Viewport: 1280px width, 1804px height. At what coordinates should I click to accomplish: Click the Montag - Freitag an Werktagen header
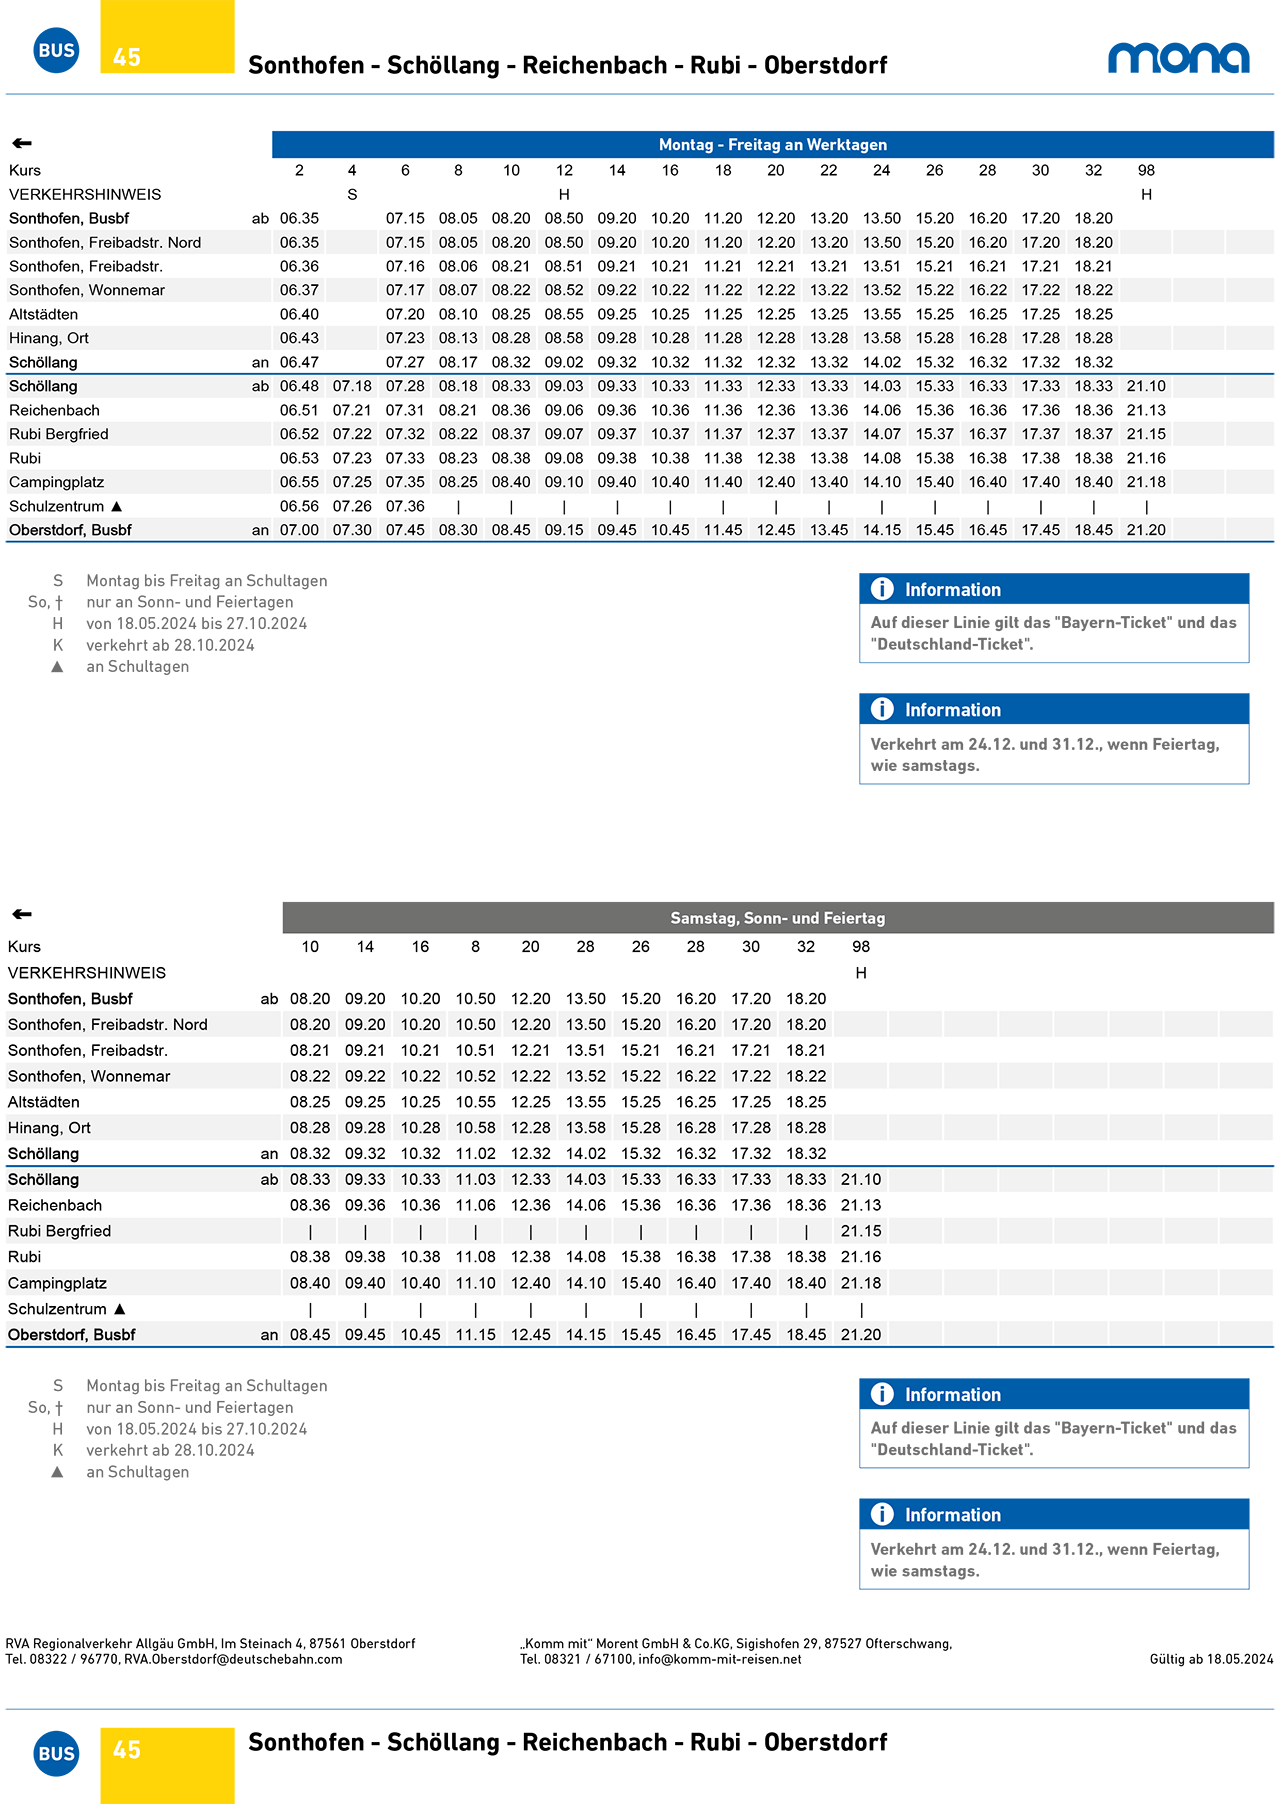(x=773, y=145)
